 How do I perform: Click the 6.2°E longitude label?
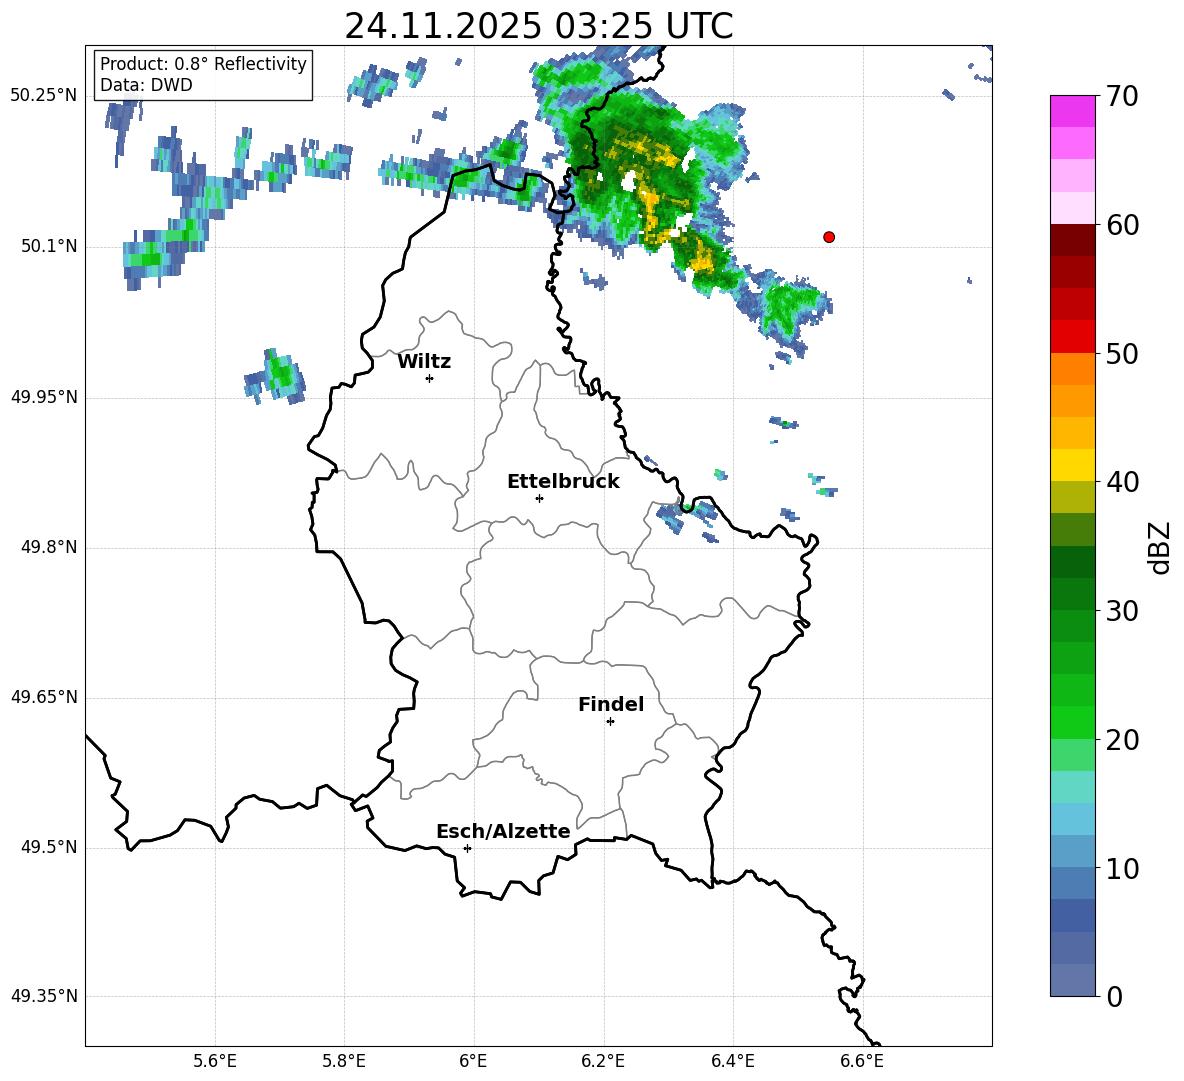point(603,1061)
